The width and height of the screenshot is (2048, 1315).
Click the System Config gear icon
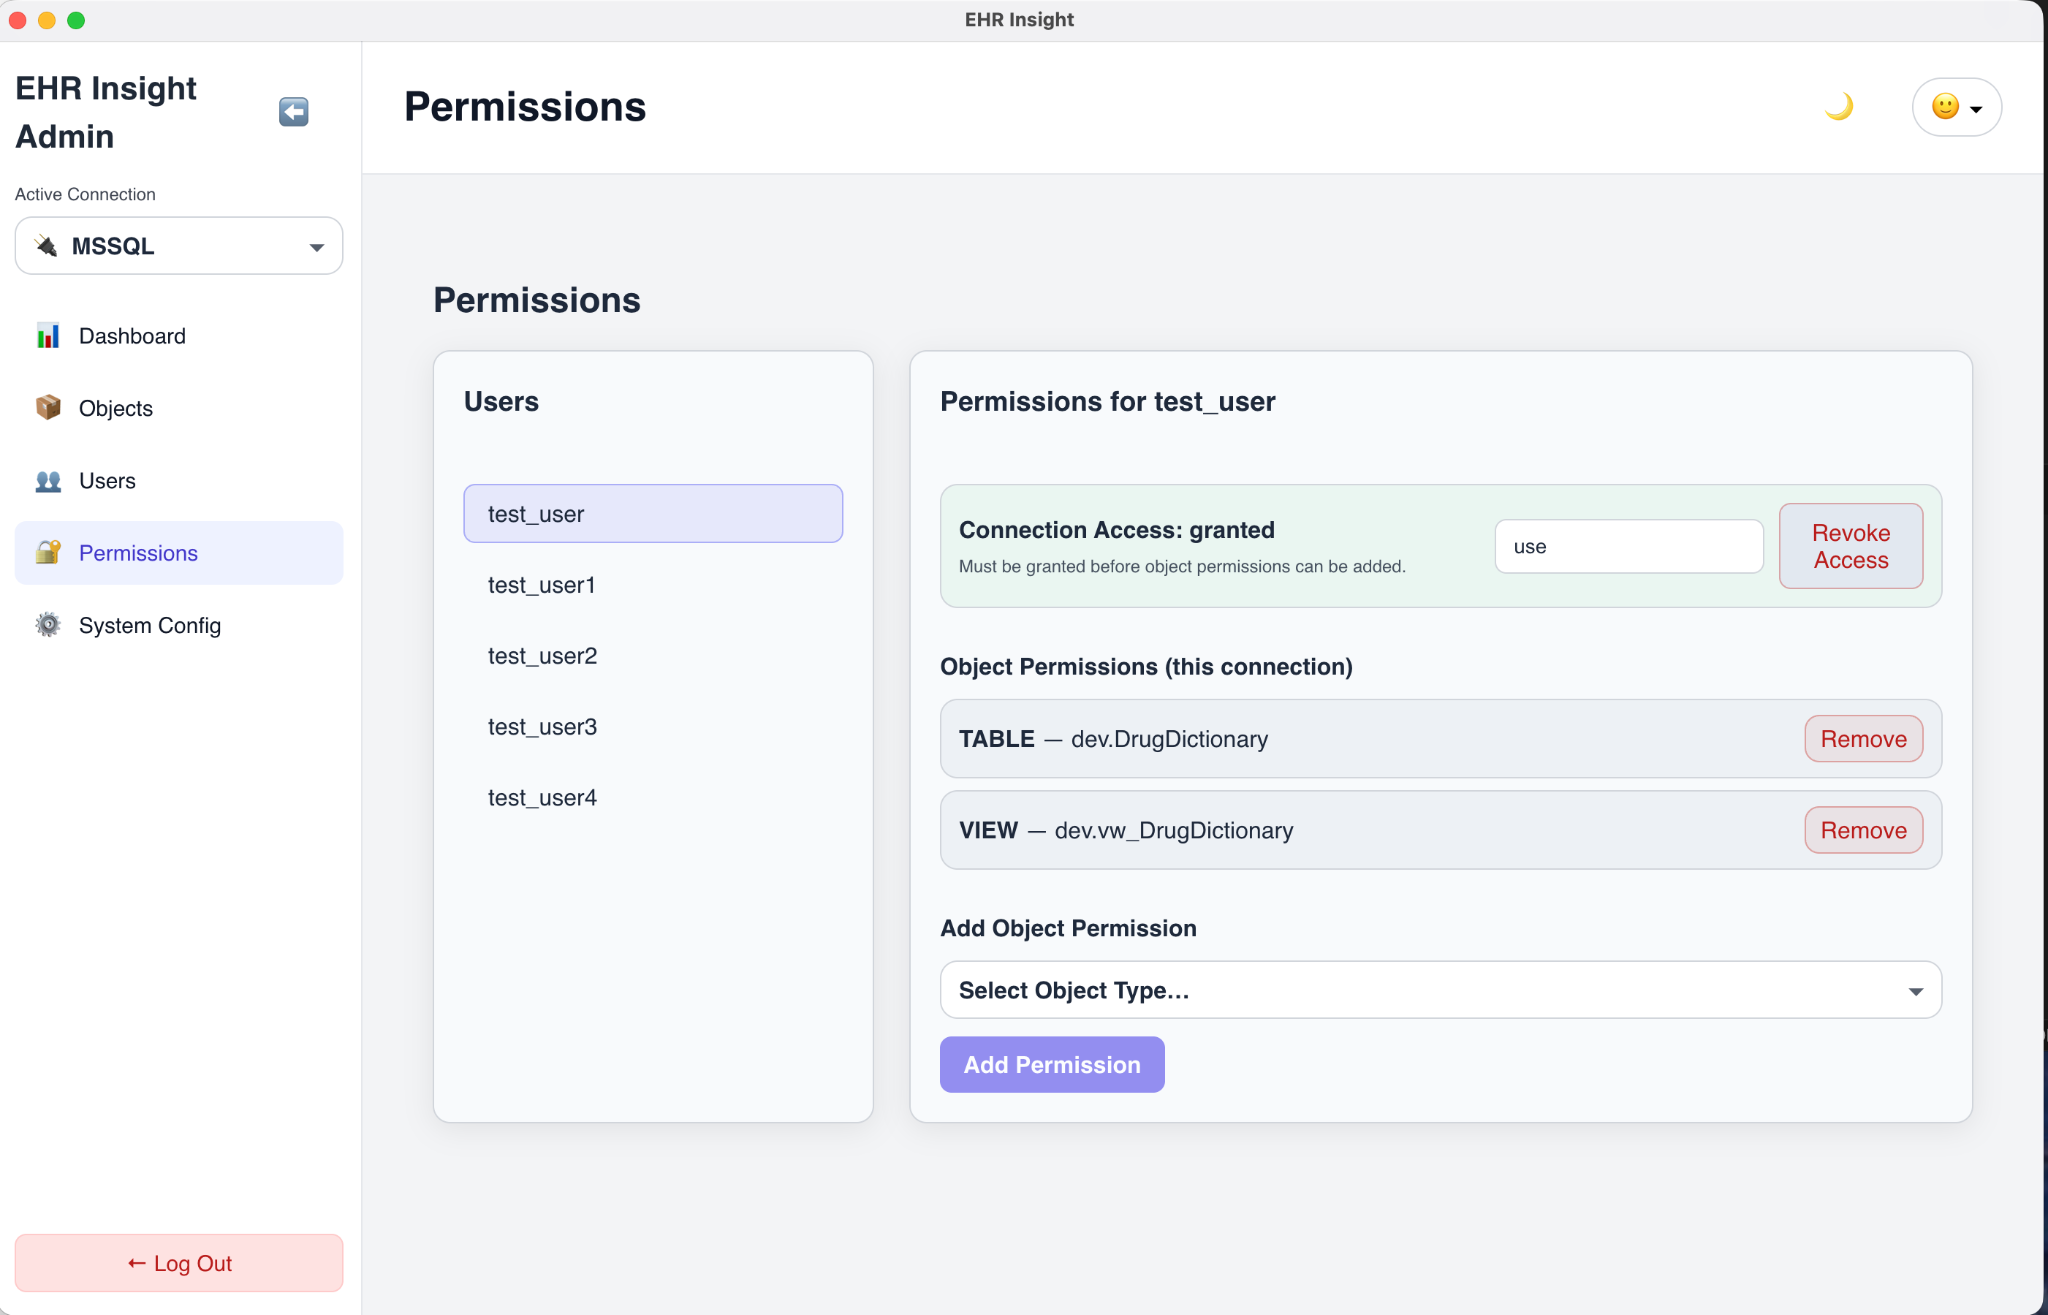point(47,624)
